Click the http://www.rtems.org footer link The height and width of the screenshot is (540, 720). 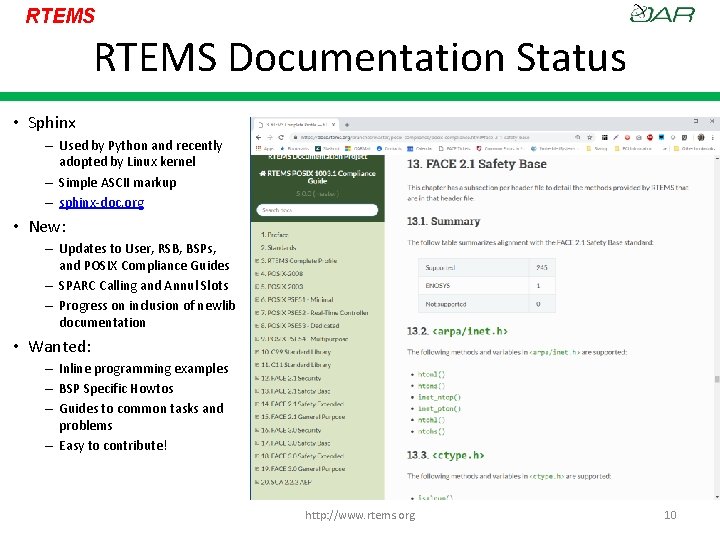click(360, 515)
